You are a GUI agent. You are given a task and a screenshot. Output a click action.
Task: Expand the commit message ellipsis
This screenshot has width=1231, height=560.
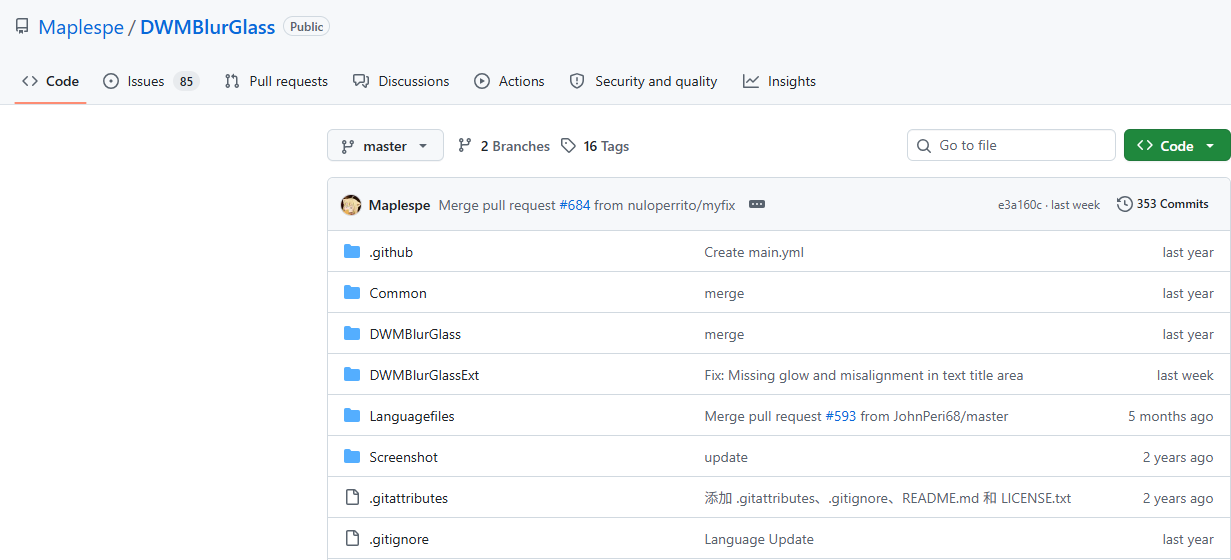click(x=757, y=204)
